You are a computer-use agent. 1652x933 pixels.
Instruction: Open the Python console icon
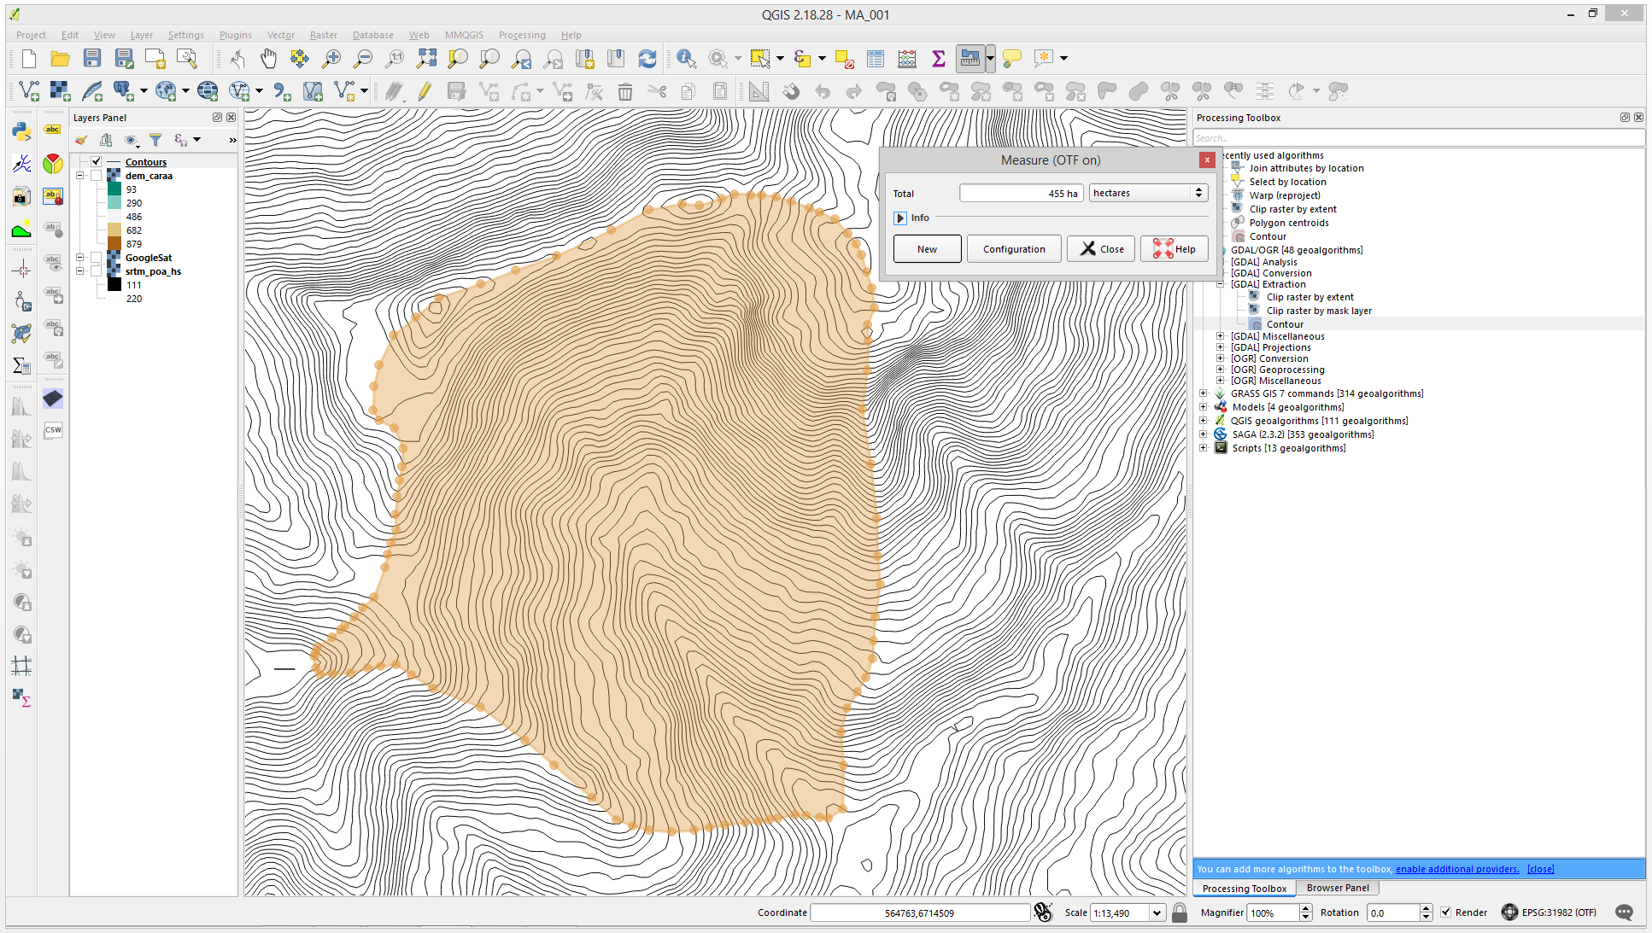tap(21, 131)
